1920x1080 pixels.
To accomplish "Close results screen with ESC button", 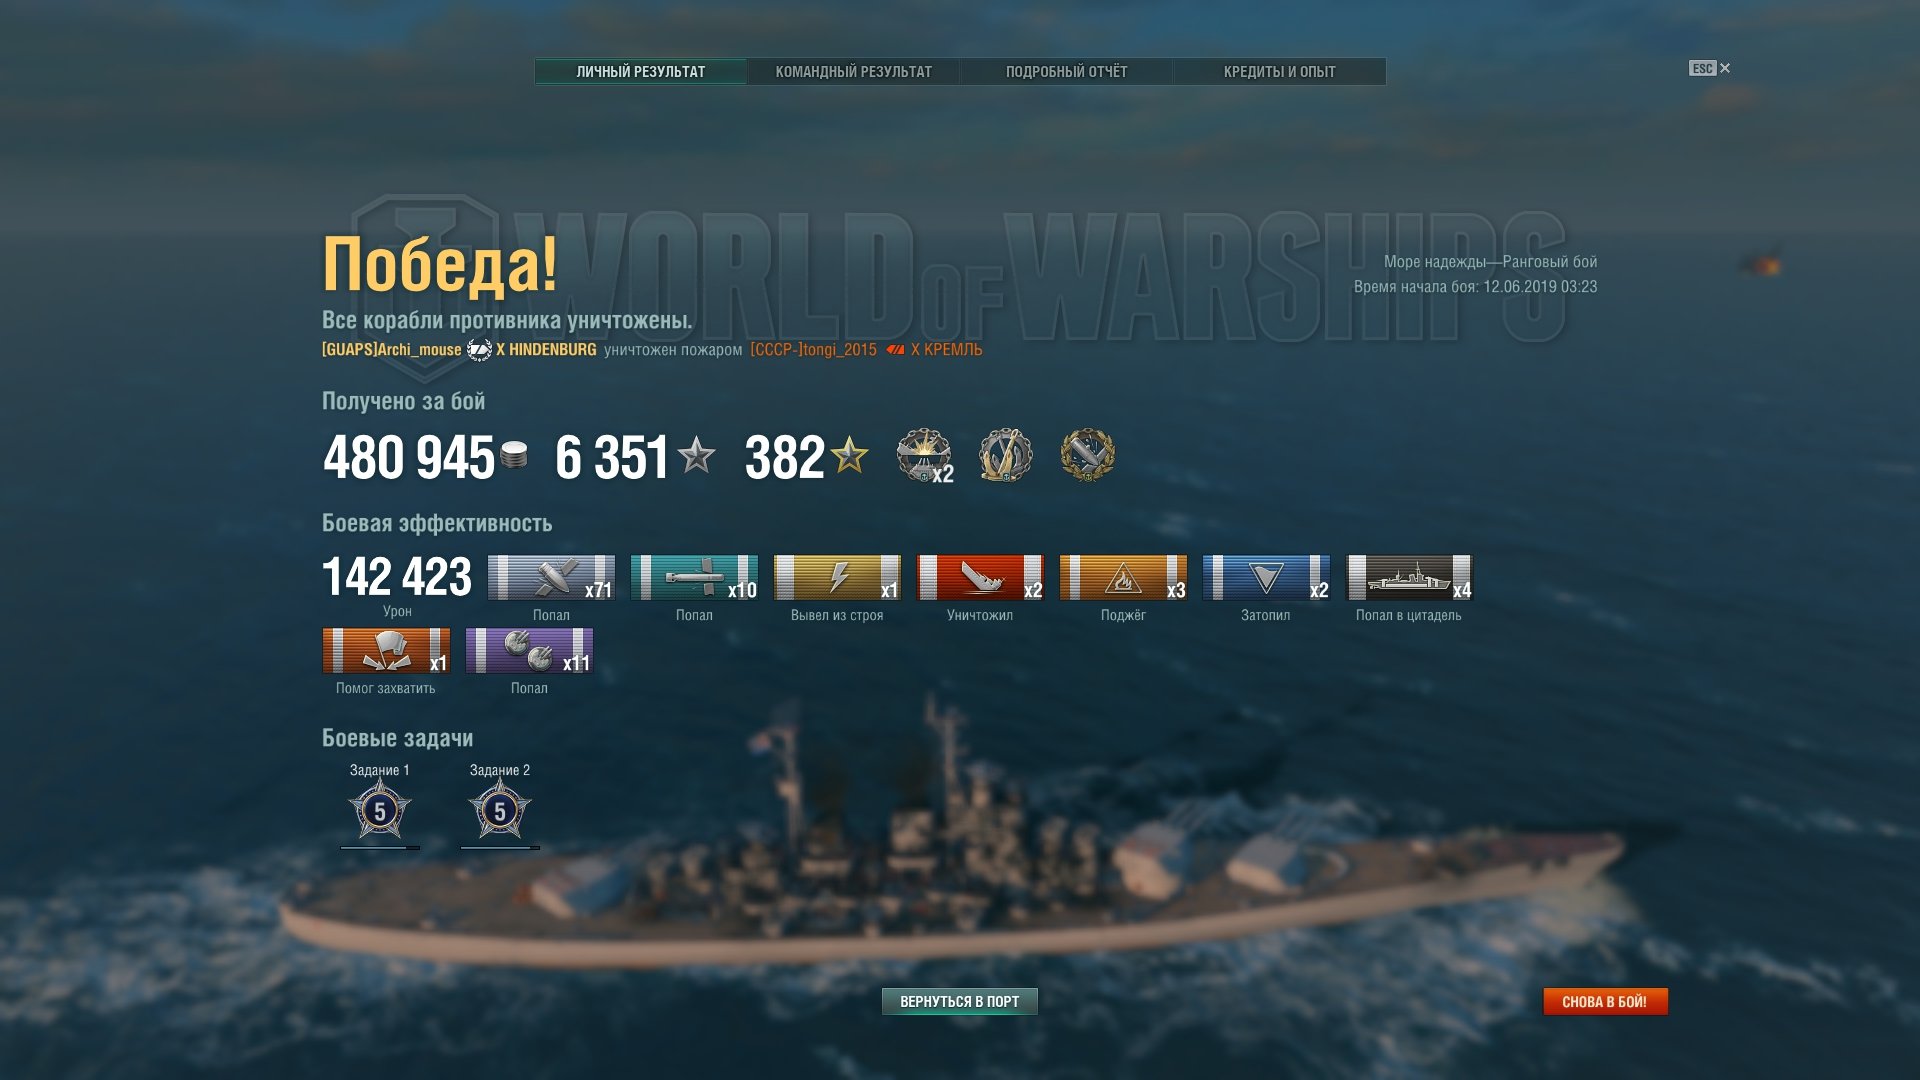I will (1709, 68).
